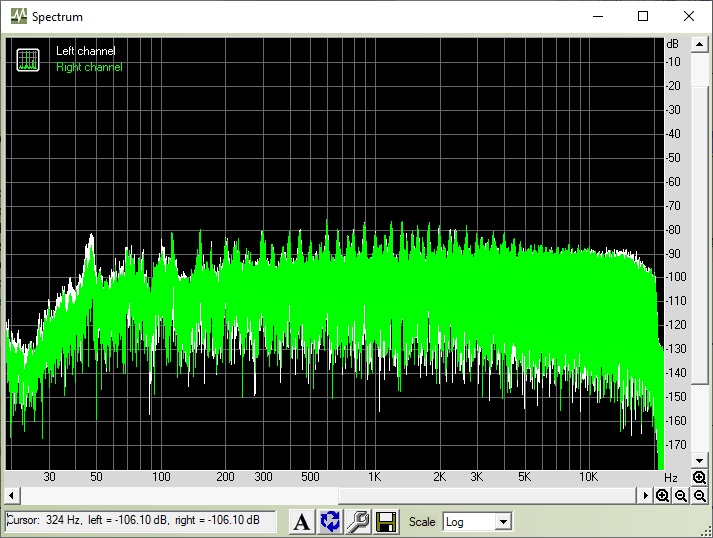
Task: Click the Right channel legend label
Action: (89, 67)
